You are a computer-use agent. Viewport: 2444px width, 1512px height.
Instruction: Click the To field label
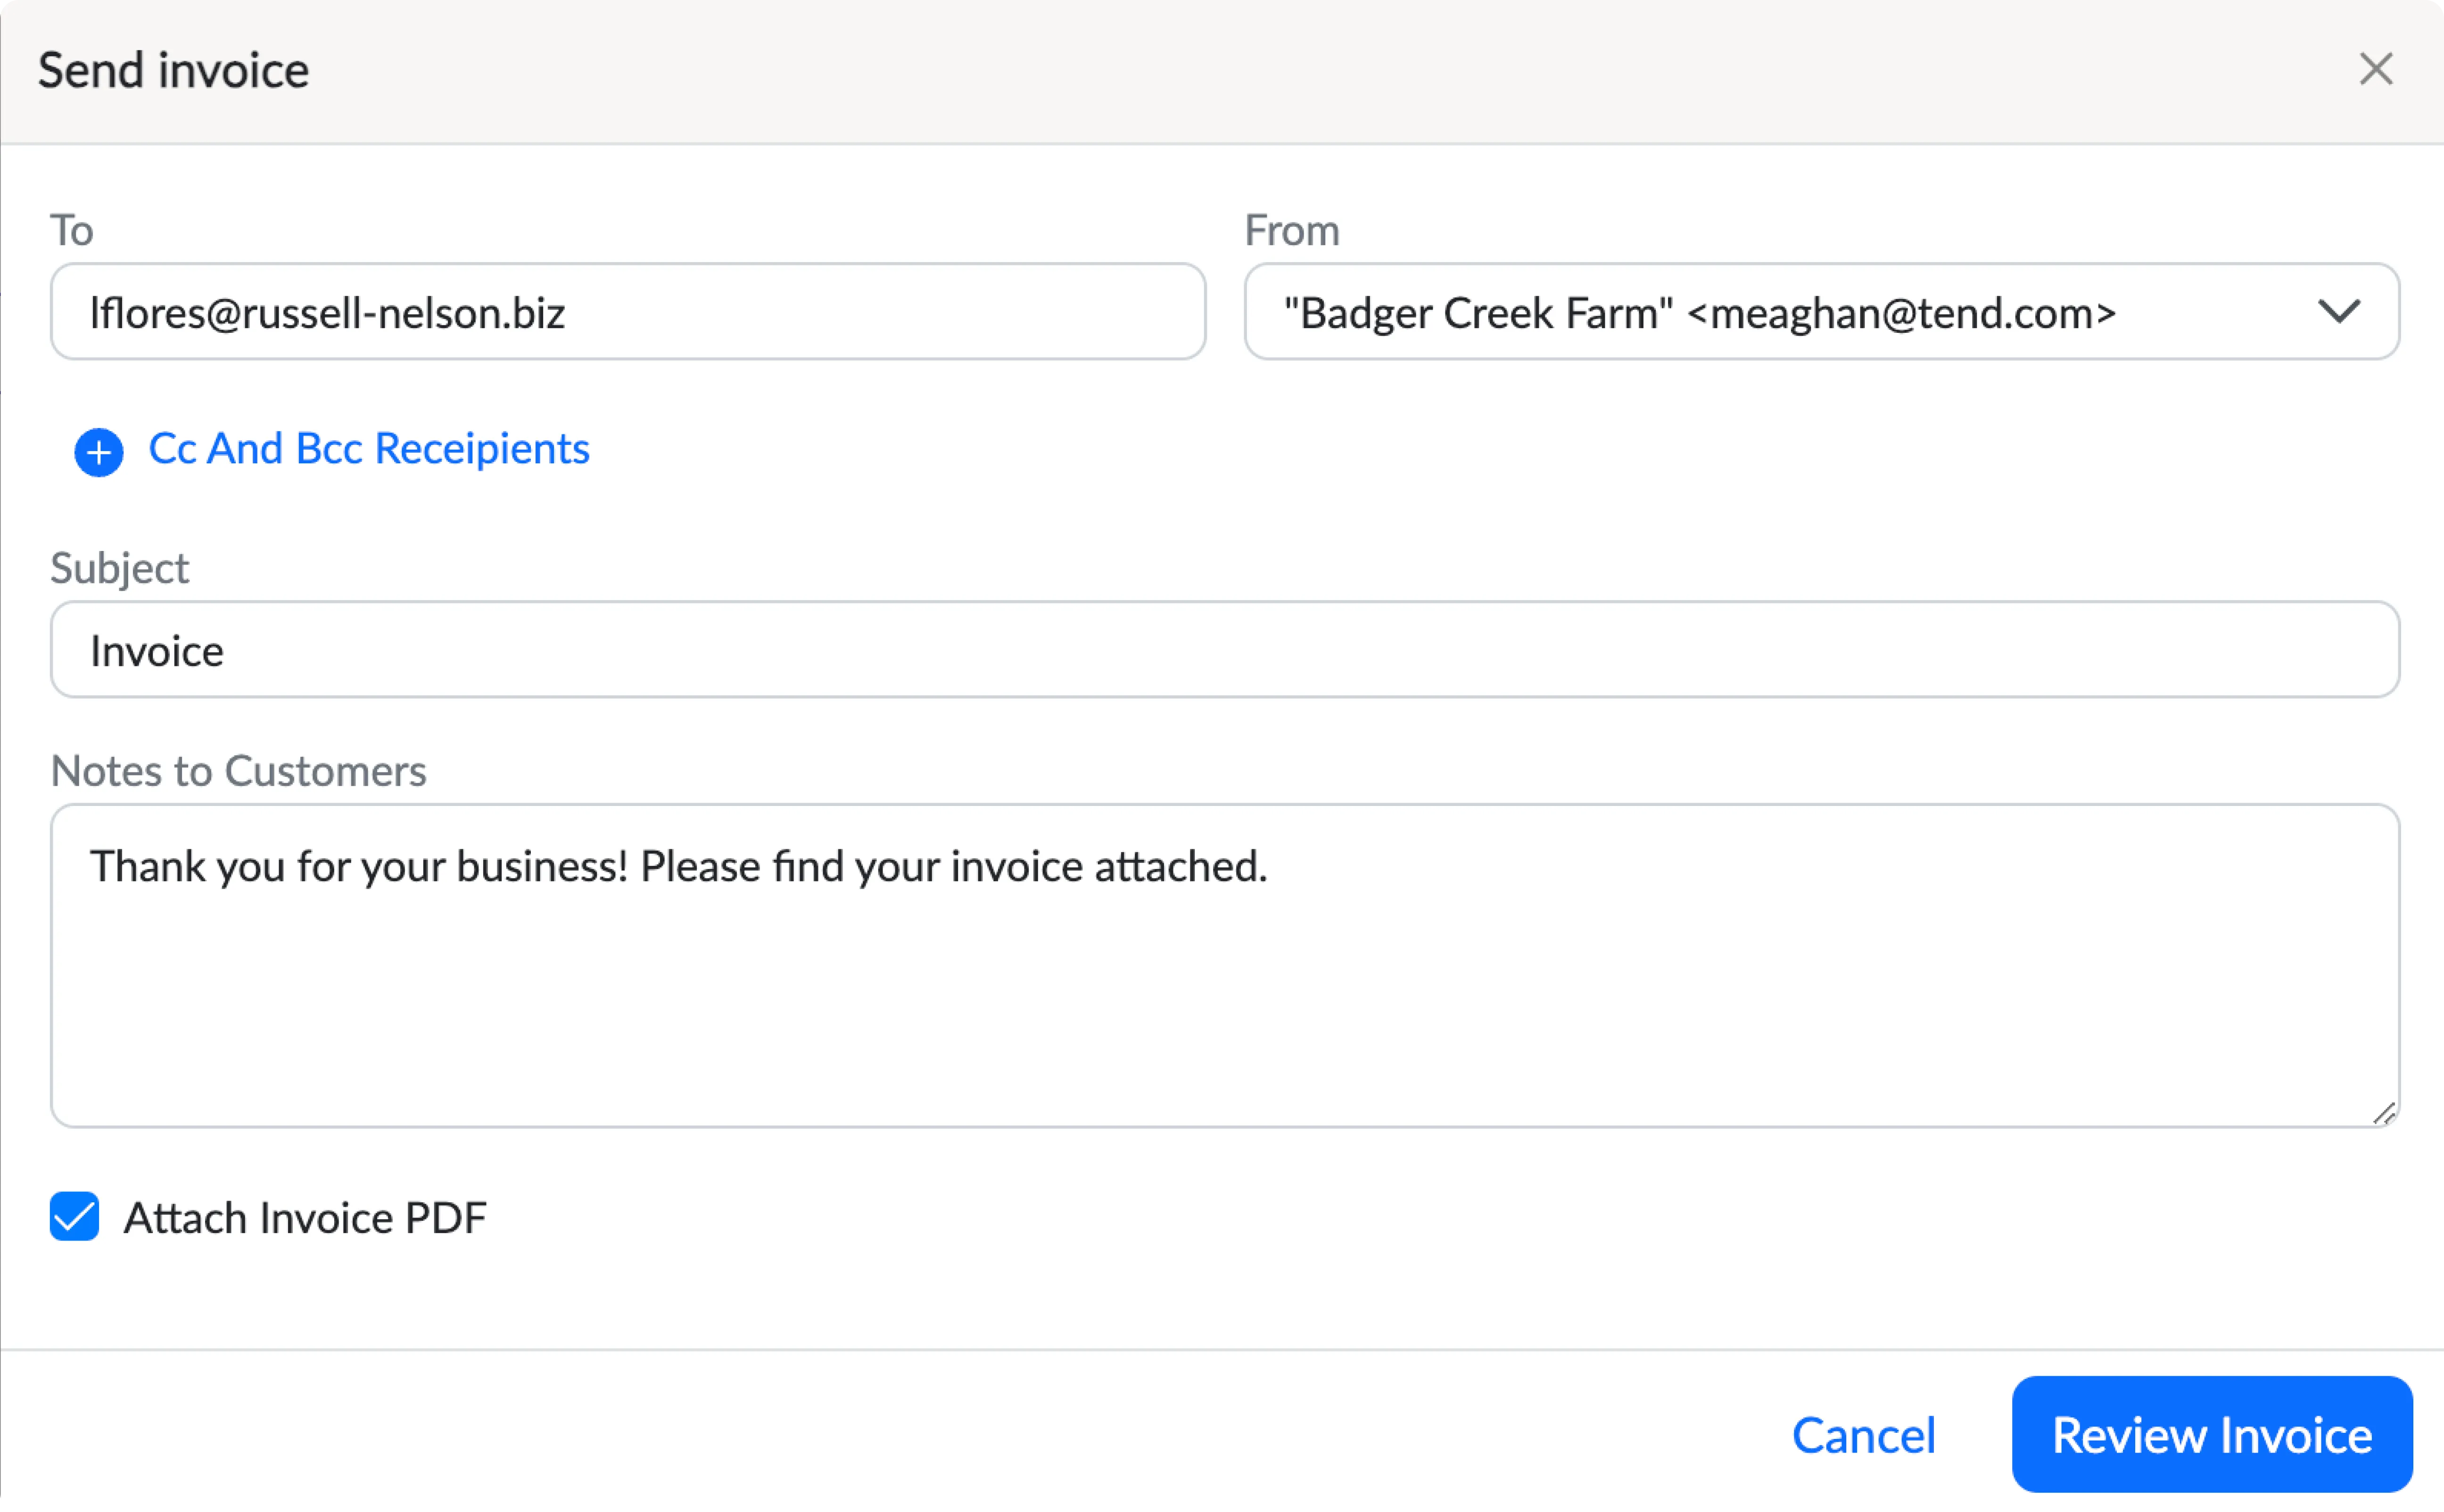(x=72, y=231)
